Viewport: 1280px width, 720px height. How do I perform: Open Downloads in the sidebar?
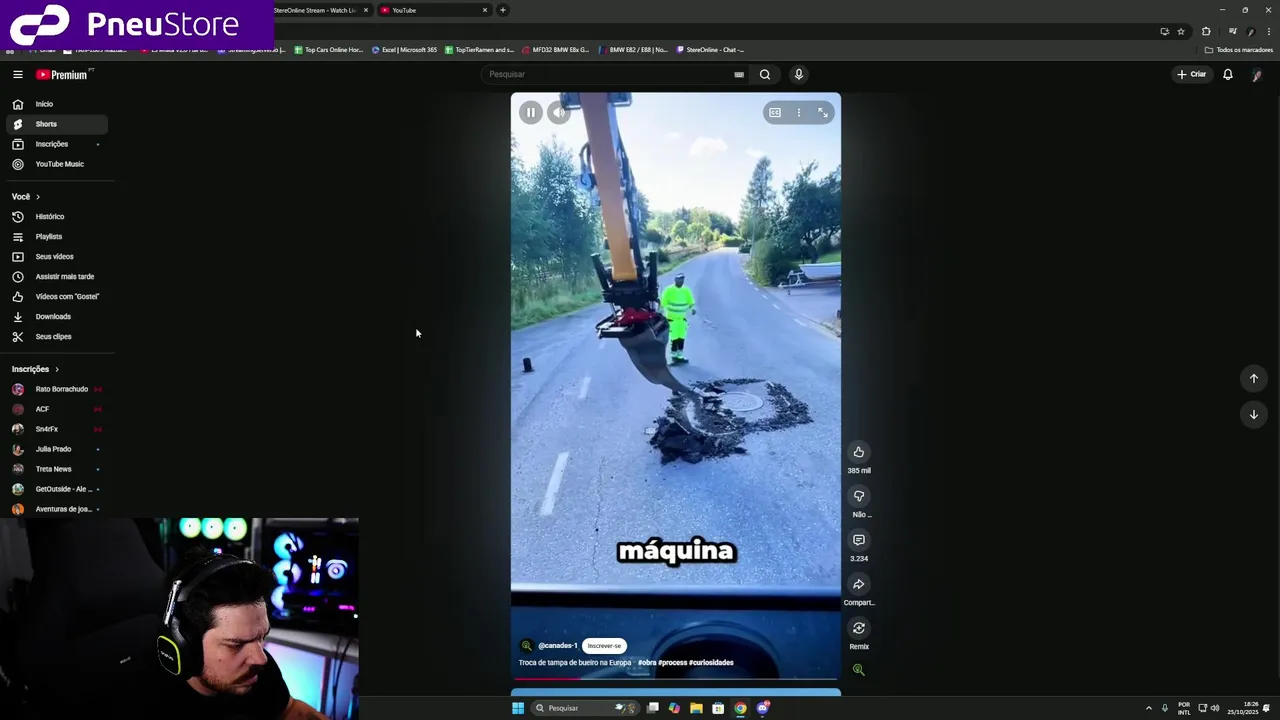(56, 317)
